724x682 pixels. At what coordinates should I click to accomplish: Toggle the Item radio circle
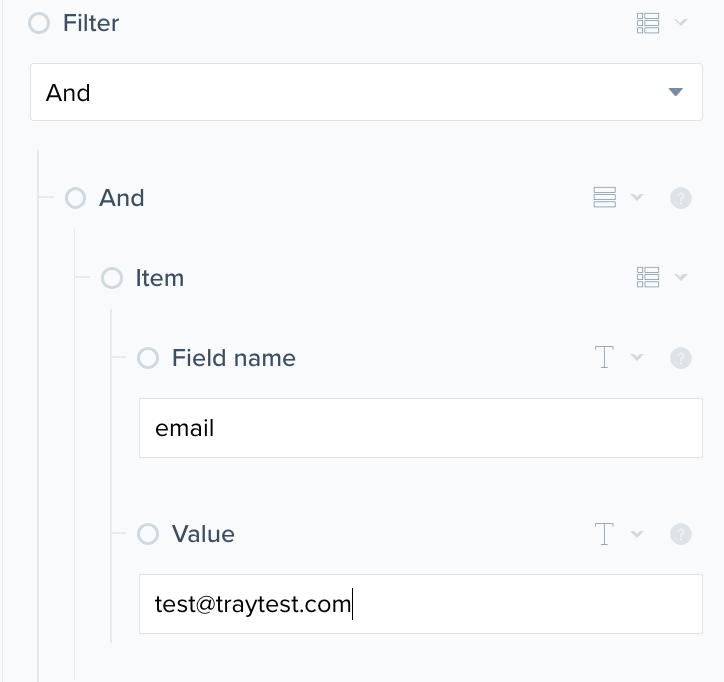click(112, 278)
